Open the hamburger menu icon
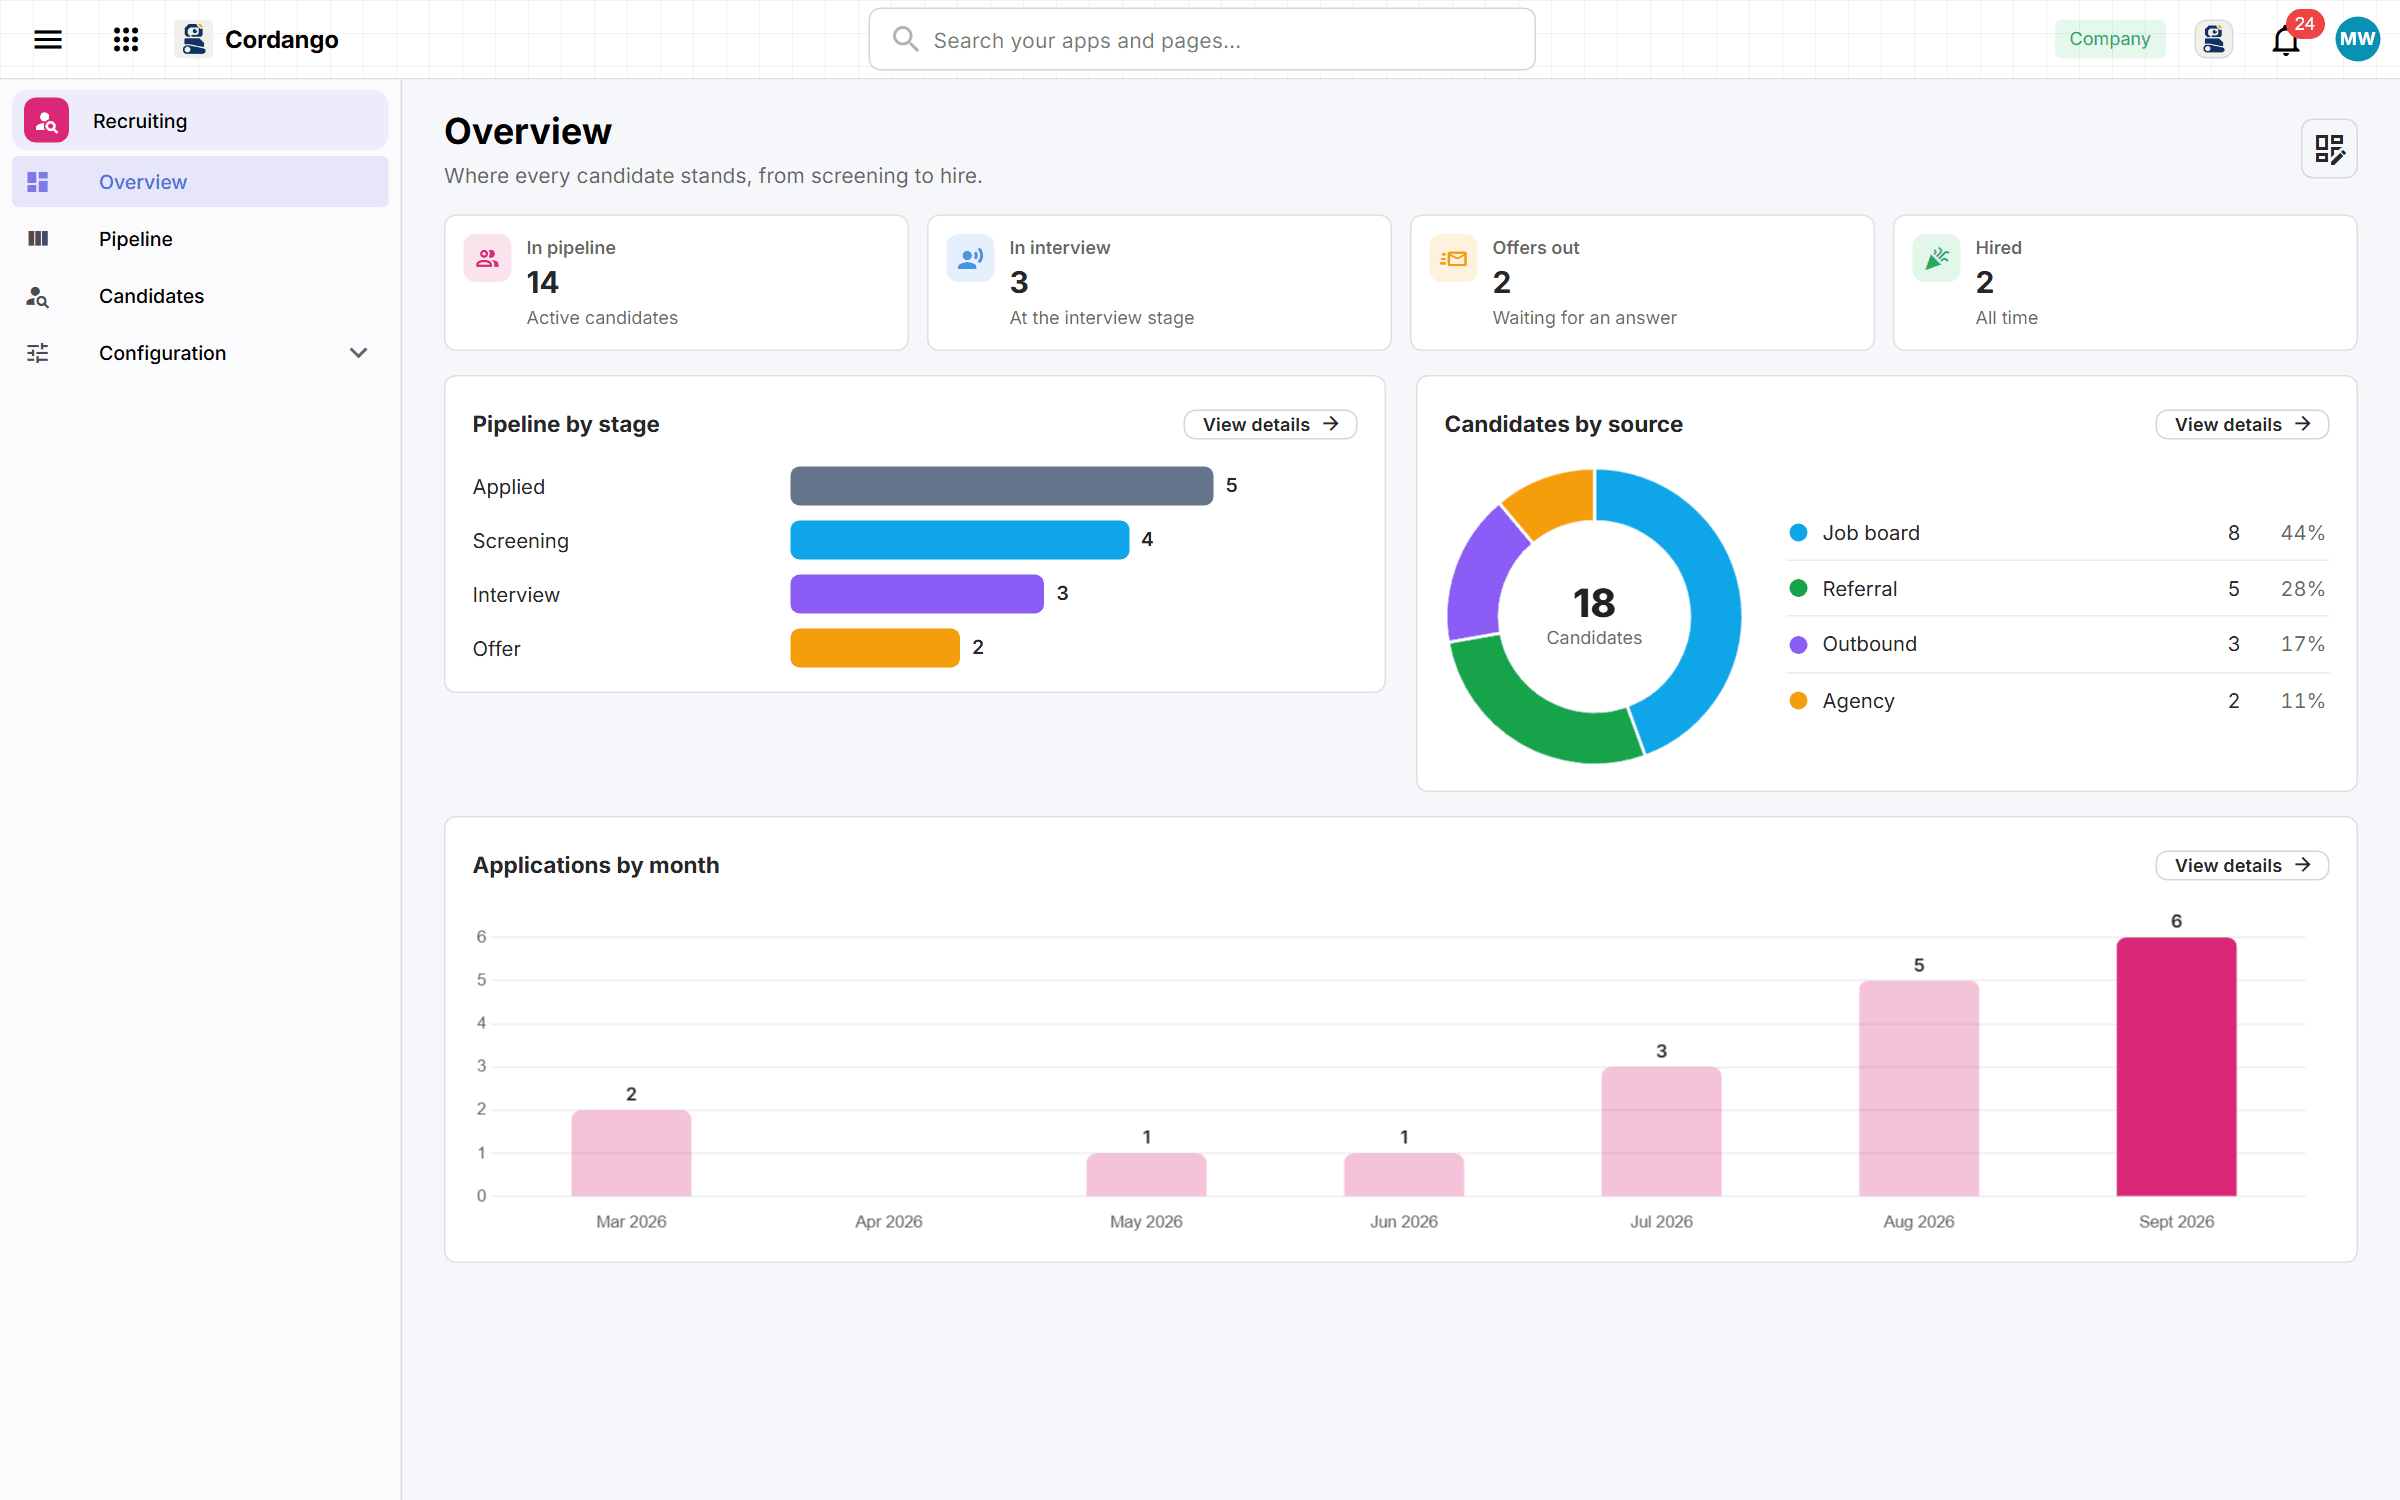Image resolution: width=2400 pixels, height=1500 pixels. pos(48,39)
